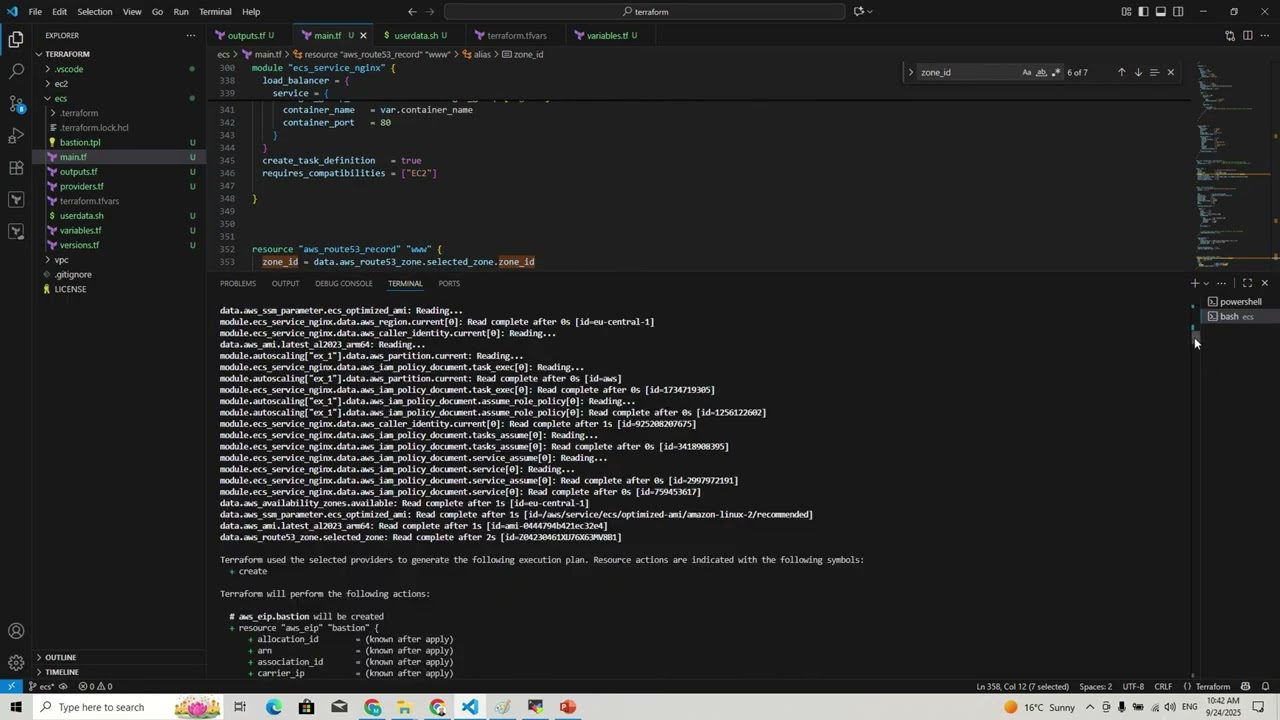Switch to the Output panel tab
The height and width of the screenshot is (720, 1280).
tap(285, 283)
